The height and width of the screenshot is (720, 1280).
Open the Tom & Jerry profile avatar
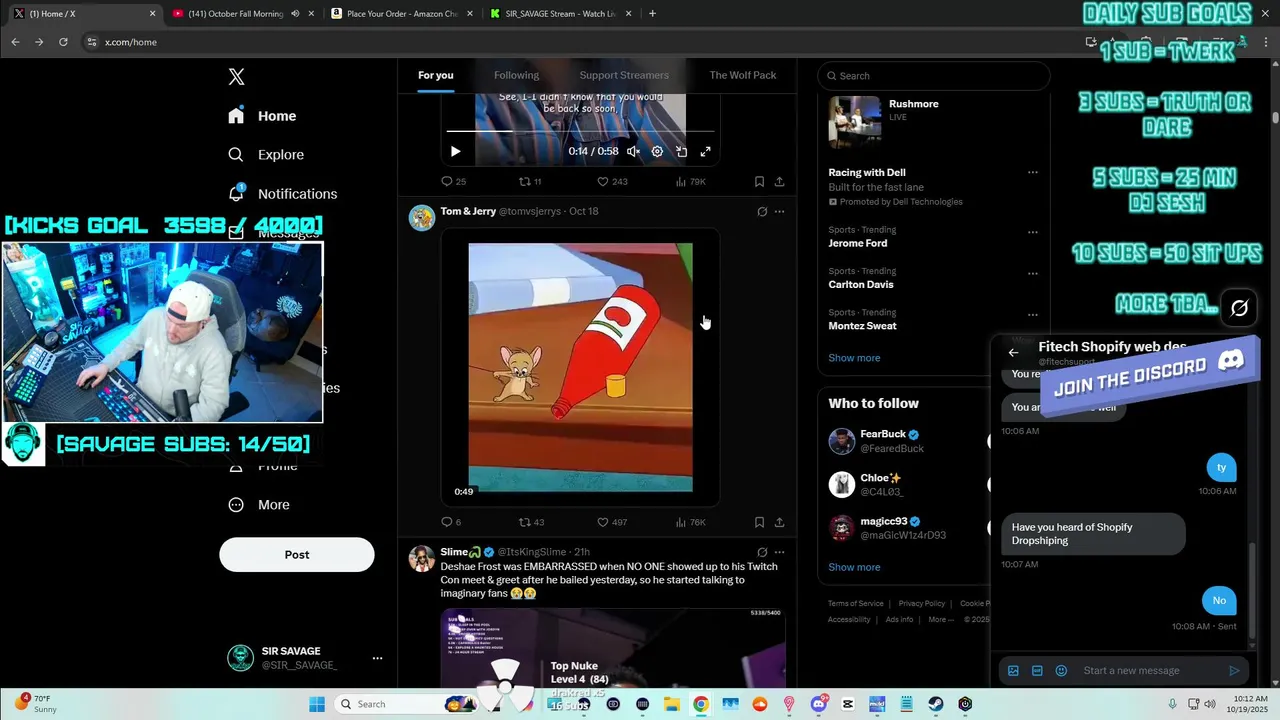pyautogui.click(x=422, y=218)
